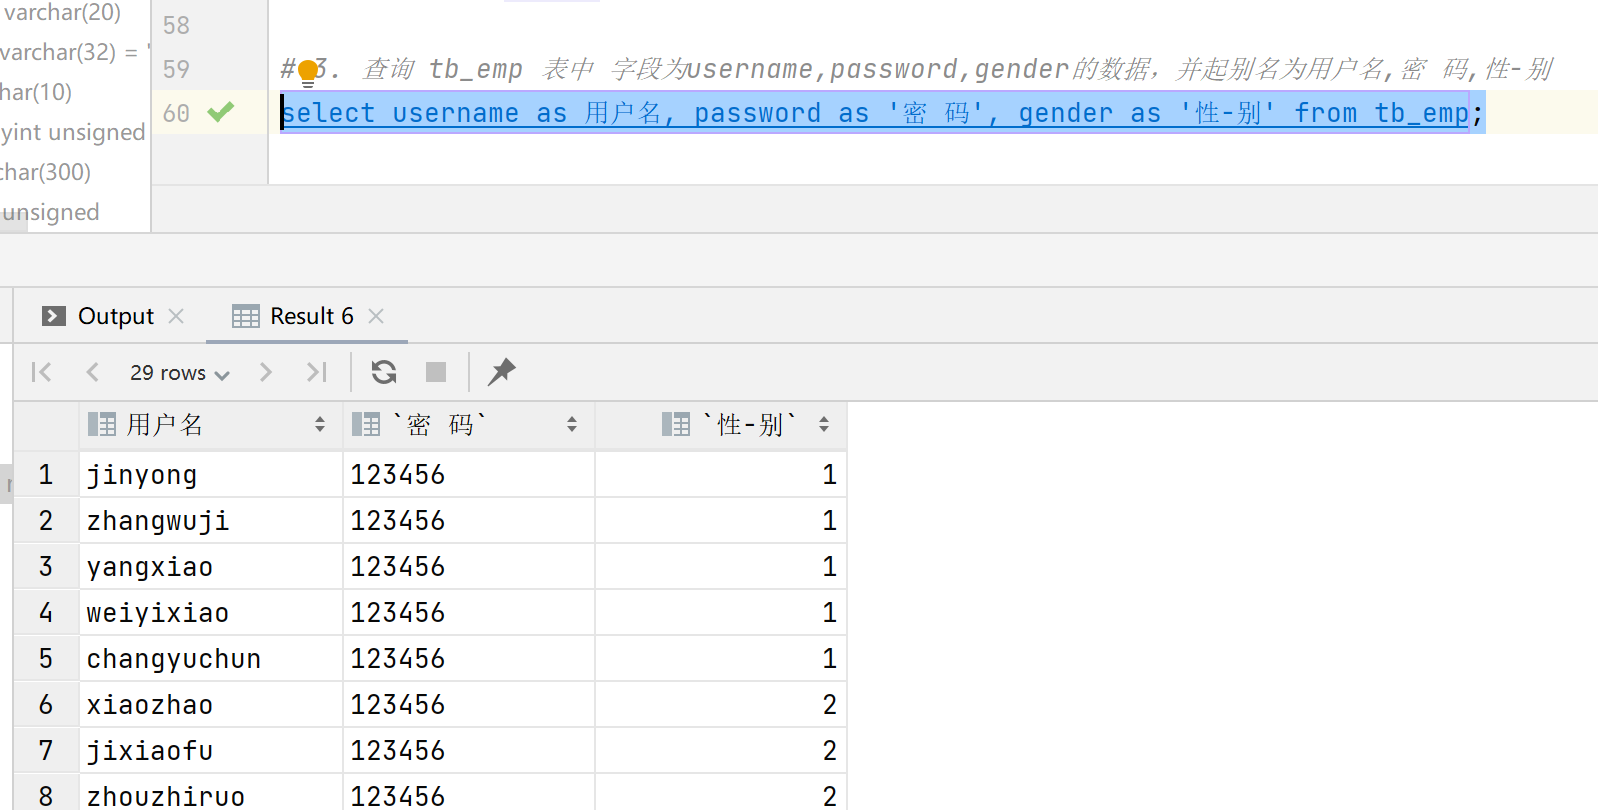This screenshot has height=810, width=1598.
Task: Close the Output tab
Action: tap(176, 316)
